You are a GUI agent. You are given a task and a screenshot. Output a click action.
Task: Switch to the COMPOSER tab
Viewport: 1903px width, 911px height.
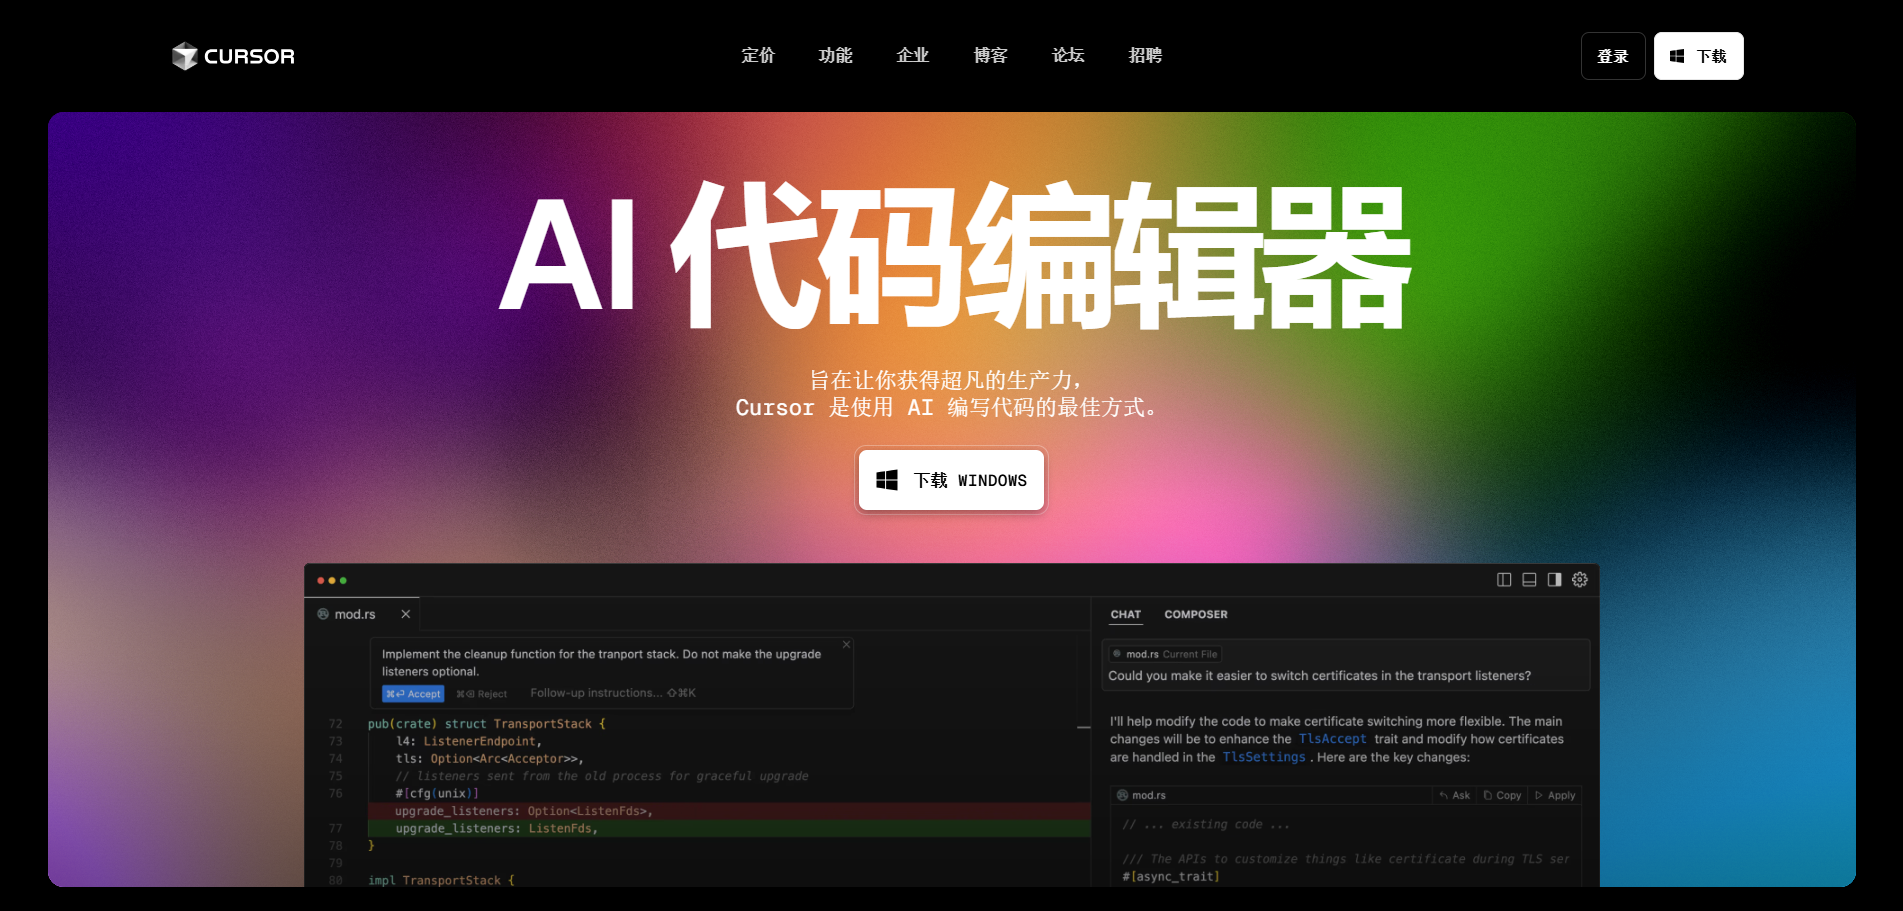(x=1196, y=615)
